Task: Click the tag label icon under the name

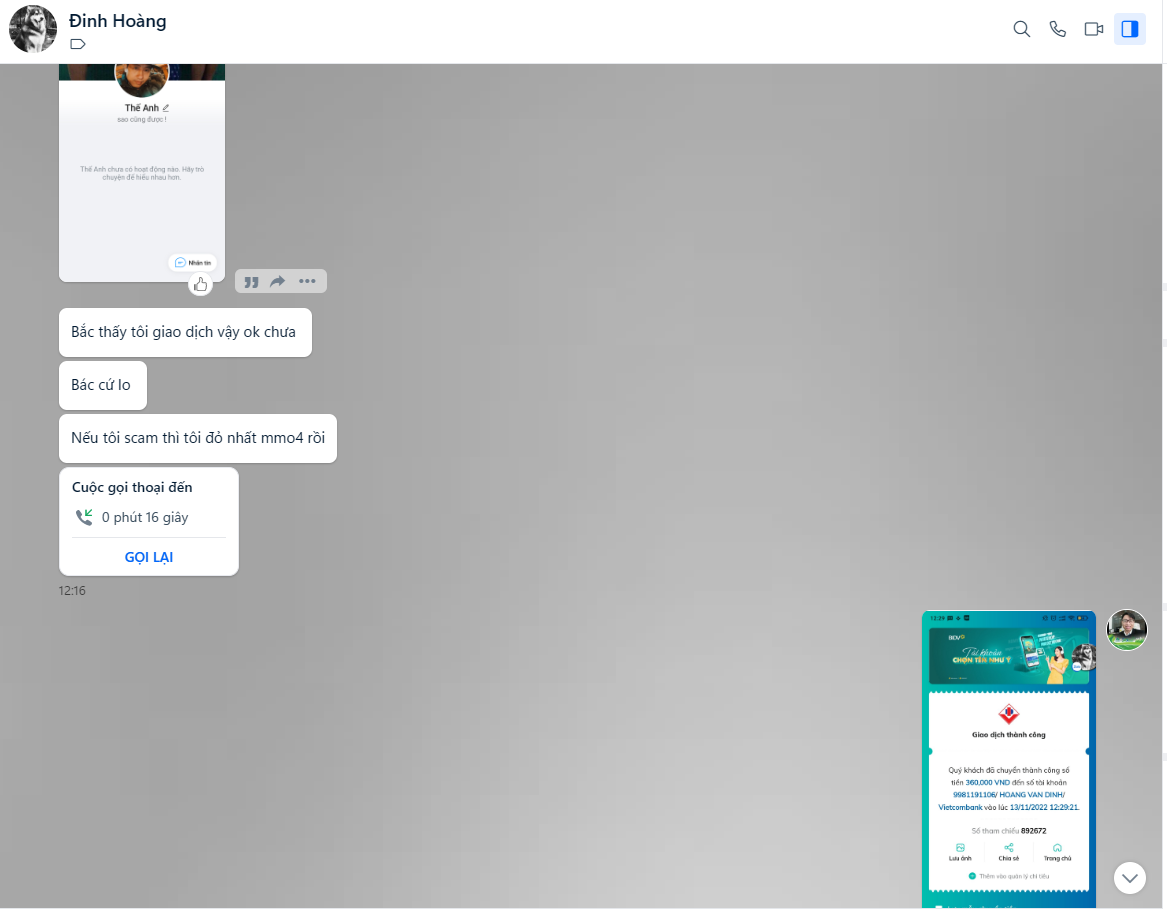Action: coord(77,44)
